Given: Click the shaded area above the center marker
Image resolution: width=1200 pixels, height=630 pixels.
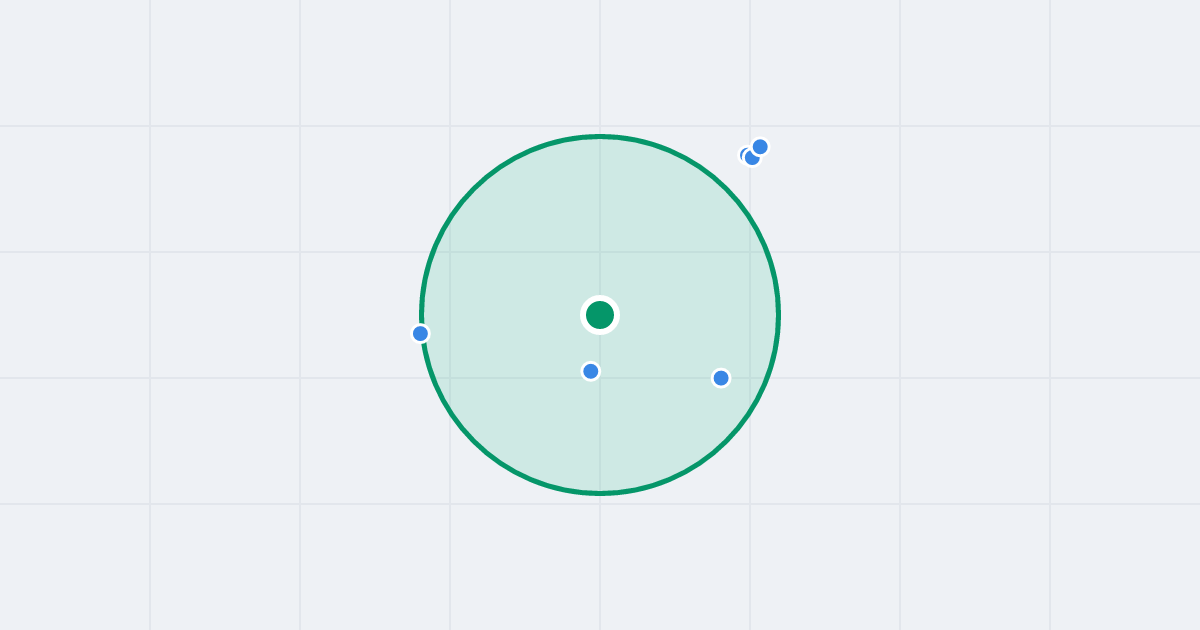Looking at the screenshot, I should click(600, 220).
